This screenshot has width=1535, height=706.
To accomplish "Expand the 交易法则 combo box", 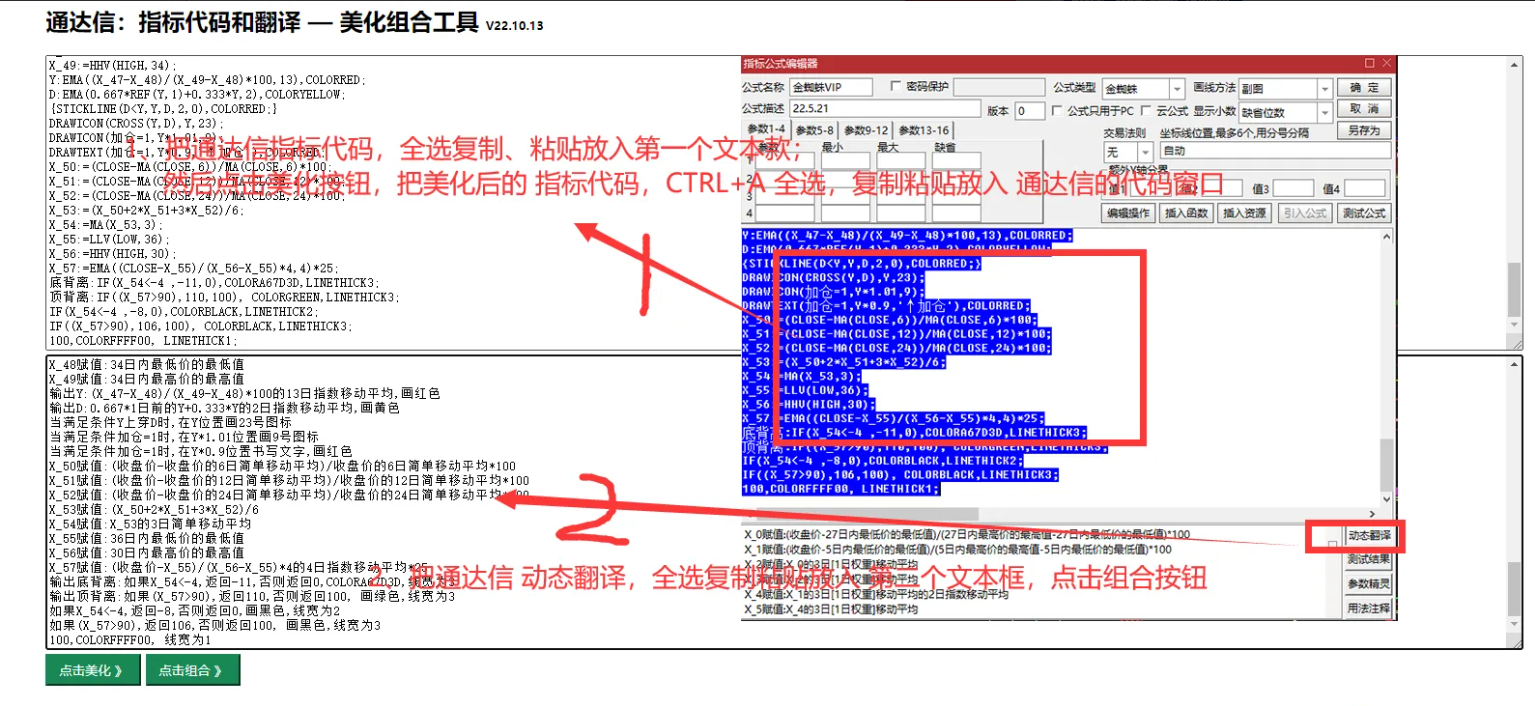I will point(1146,151).
